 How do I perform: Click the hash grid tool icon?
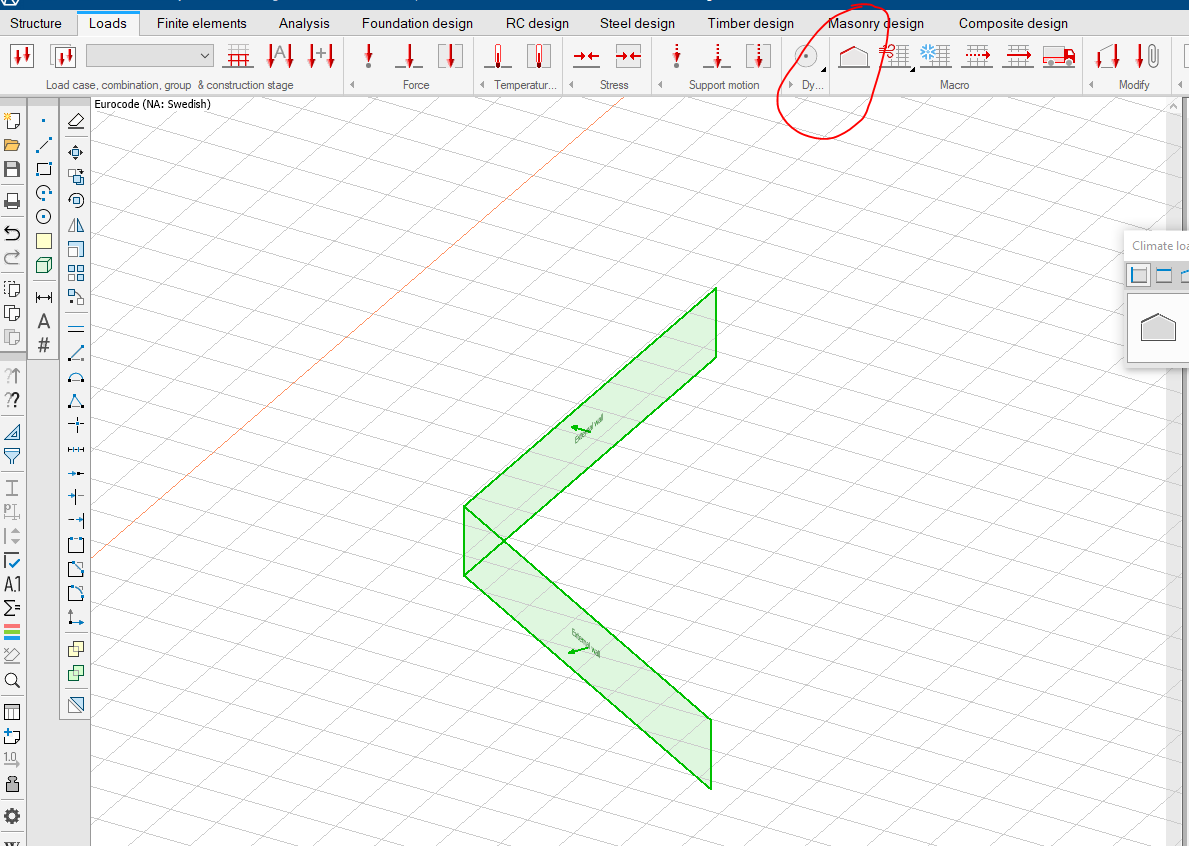point(44,345)
